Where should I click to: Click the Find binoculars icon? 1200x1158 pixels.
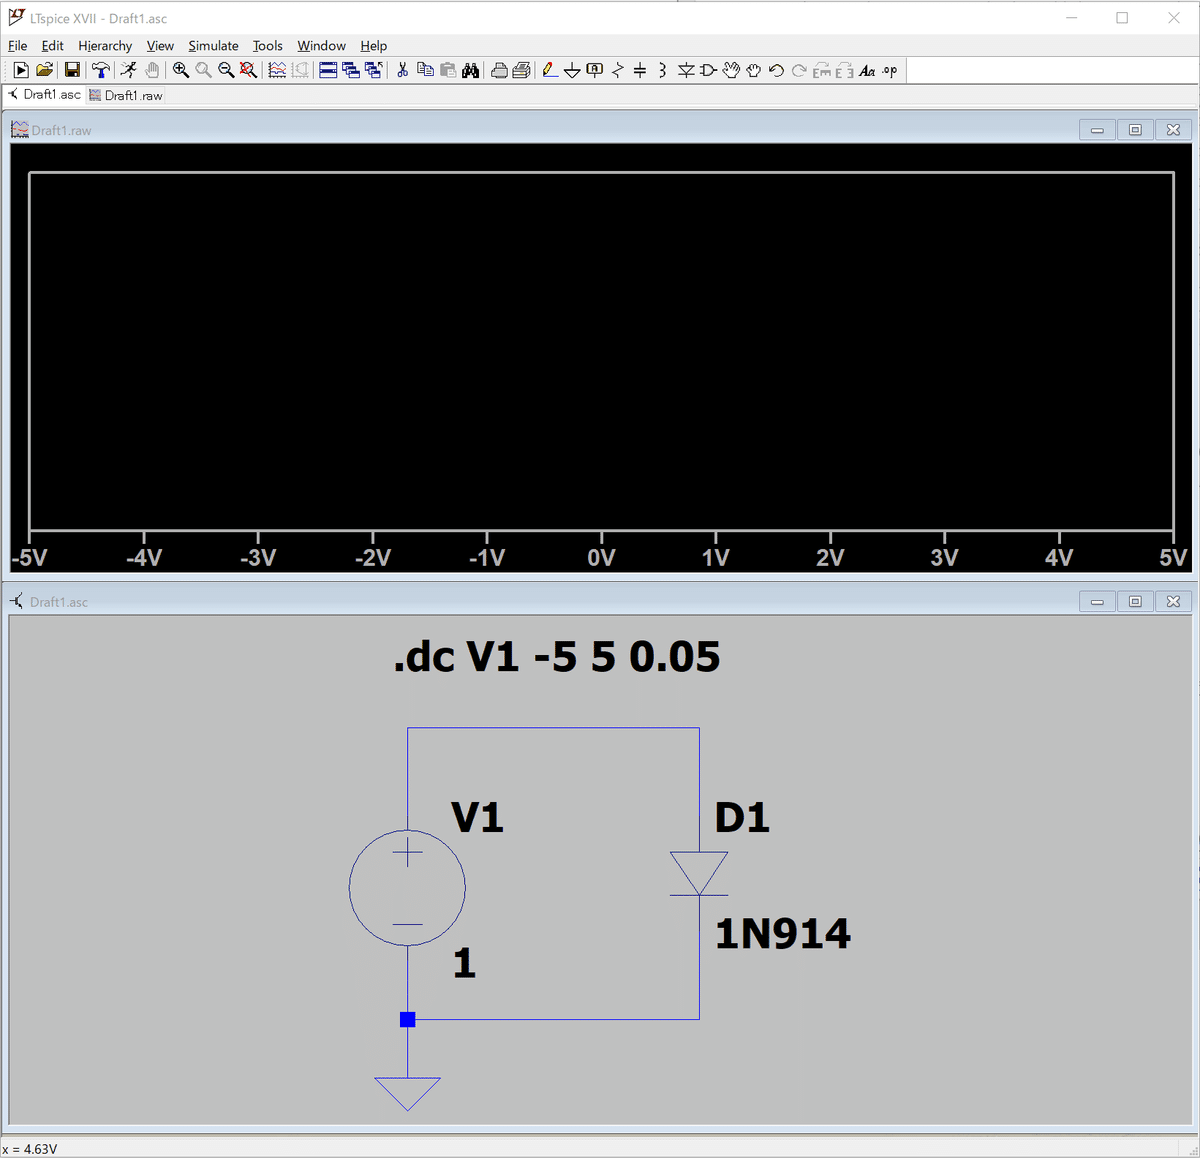(x=470, y=70)
